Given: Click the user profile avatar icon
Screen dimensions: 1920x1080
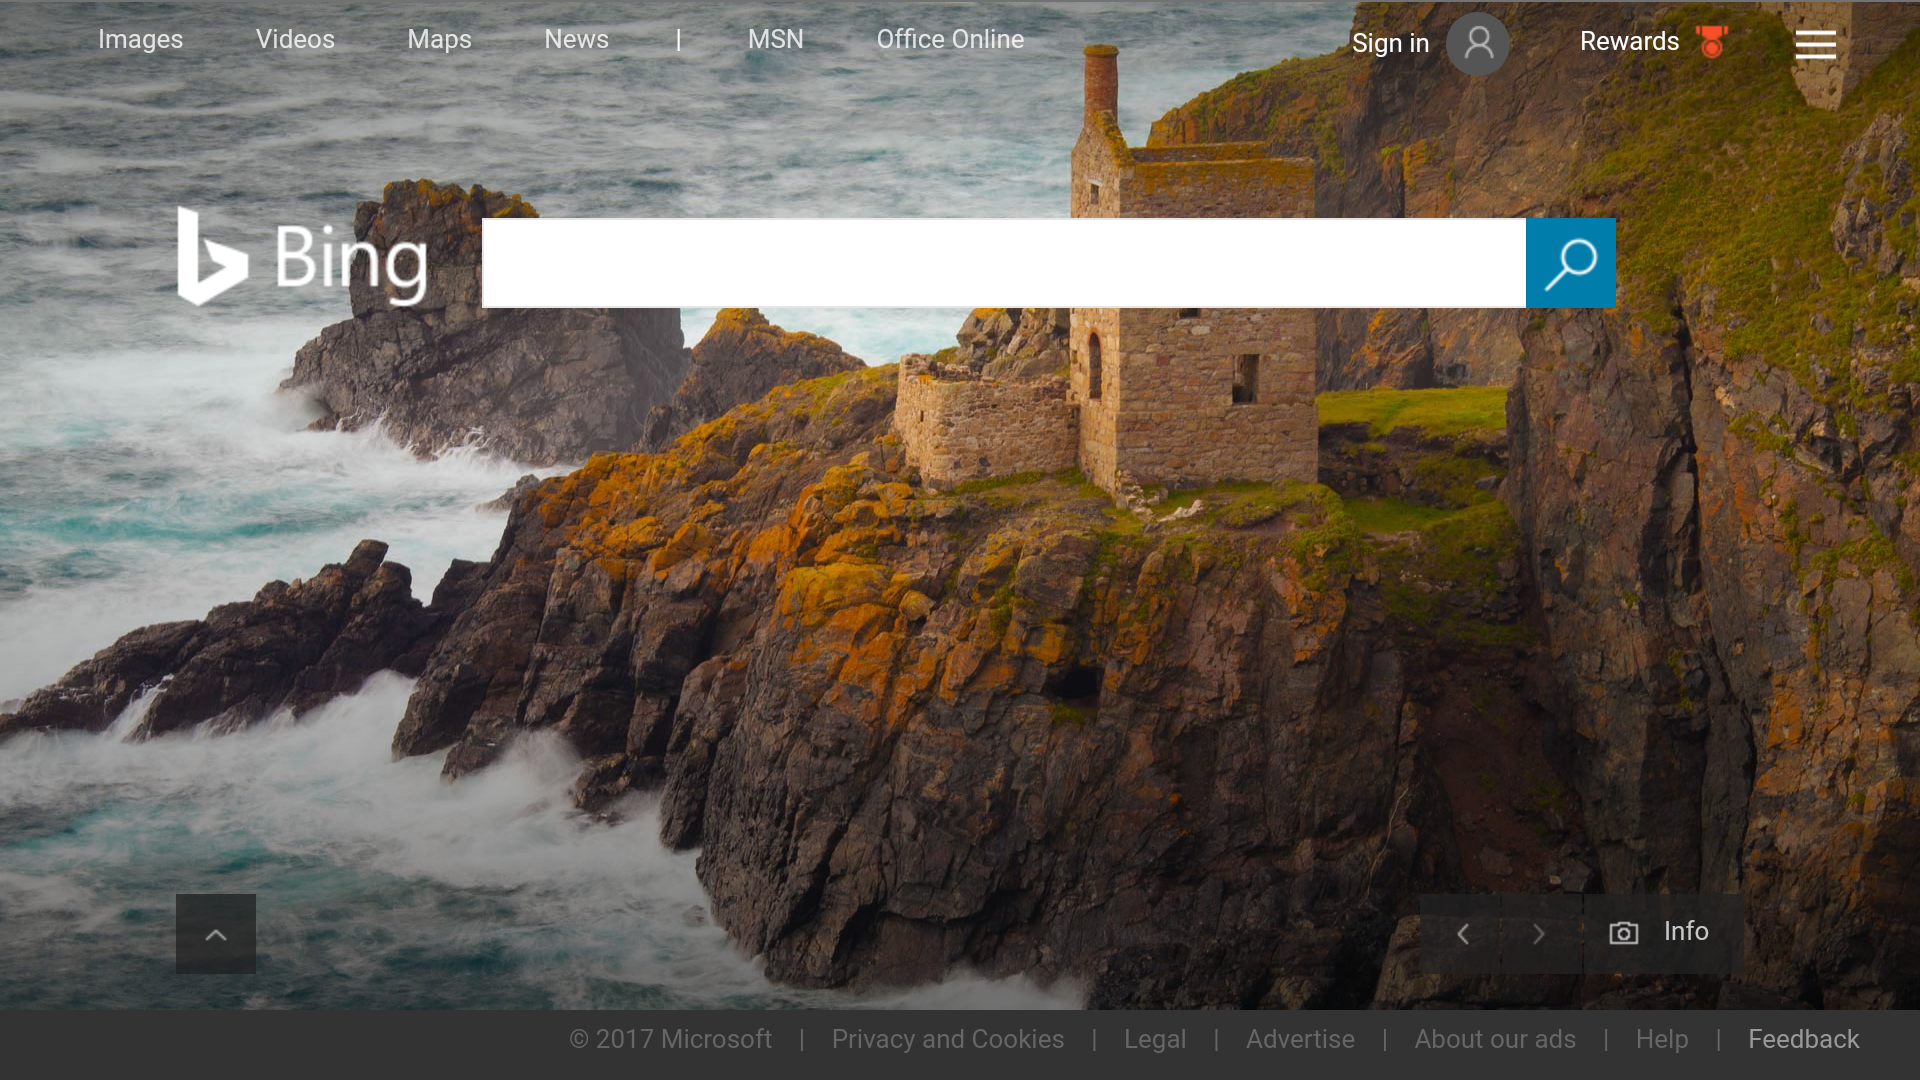Looking at the screenshot, I should coord(1478,43).
